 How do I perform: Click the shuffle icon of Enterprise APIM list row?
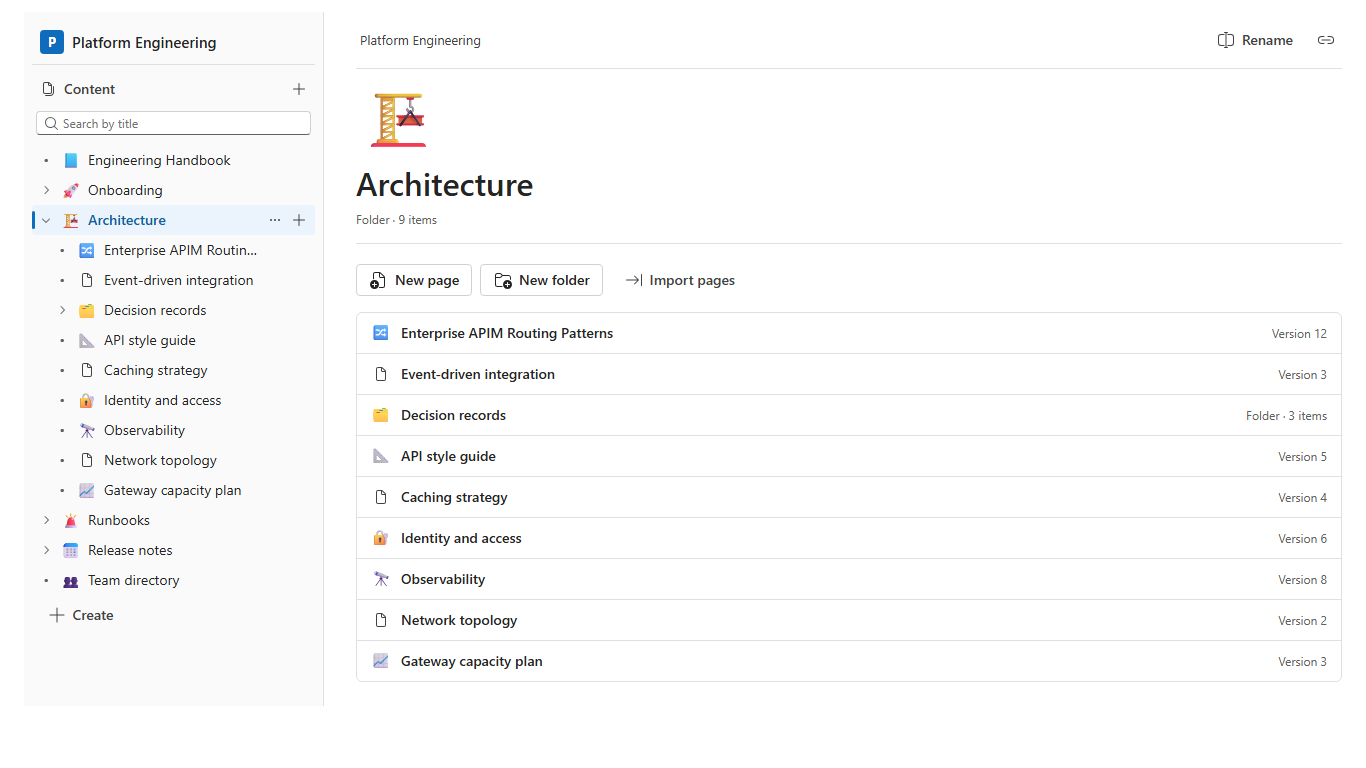pyautogui.click(x=380, y=333)
